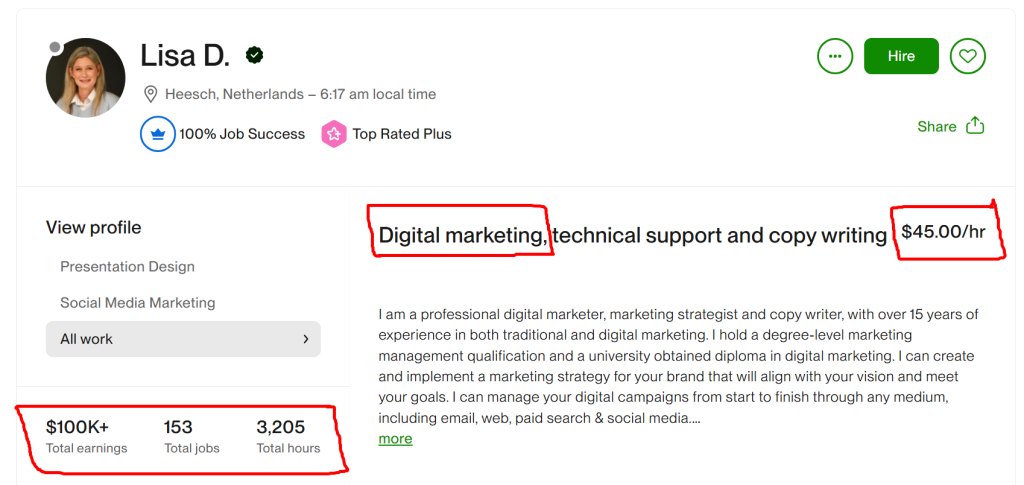
Task: Click the three-dots more options button
Action: [835, 56]
